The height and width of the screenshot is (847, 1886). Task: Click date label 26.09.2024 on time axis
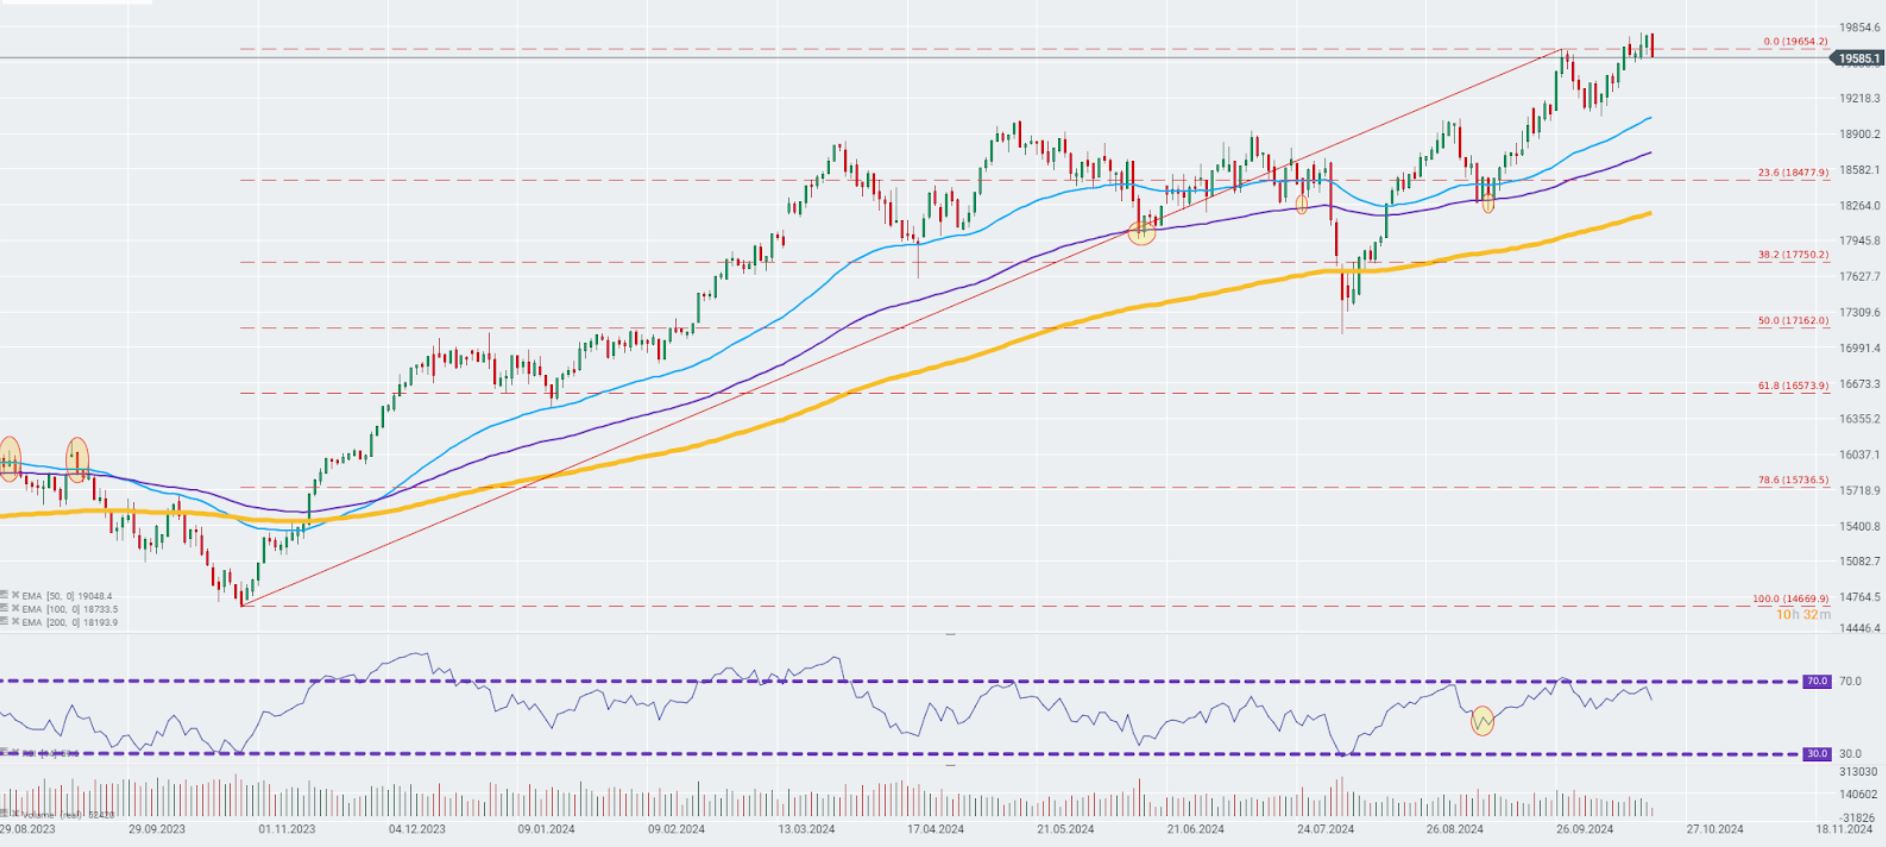click(1584, 829)
